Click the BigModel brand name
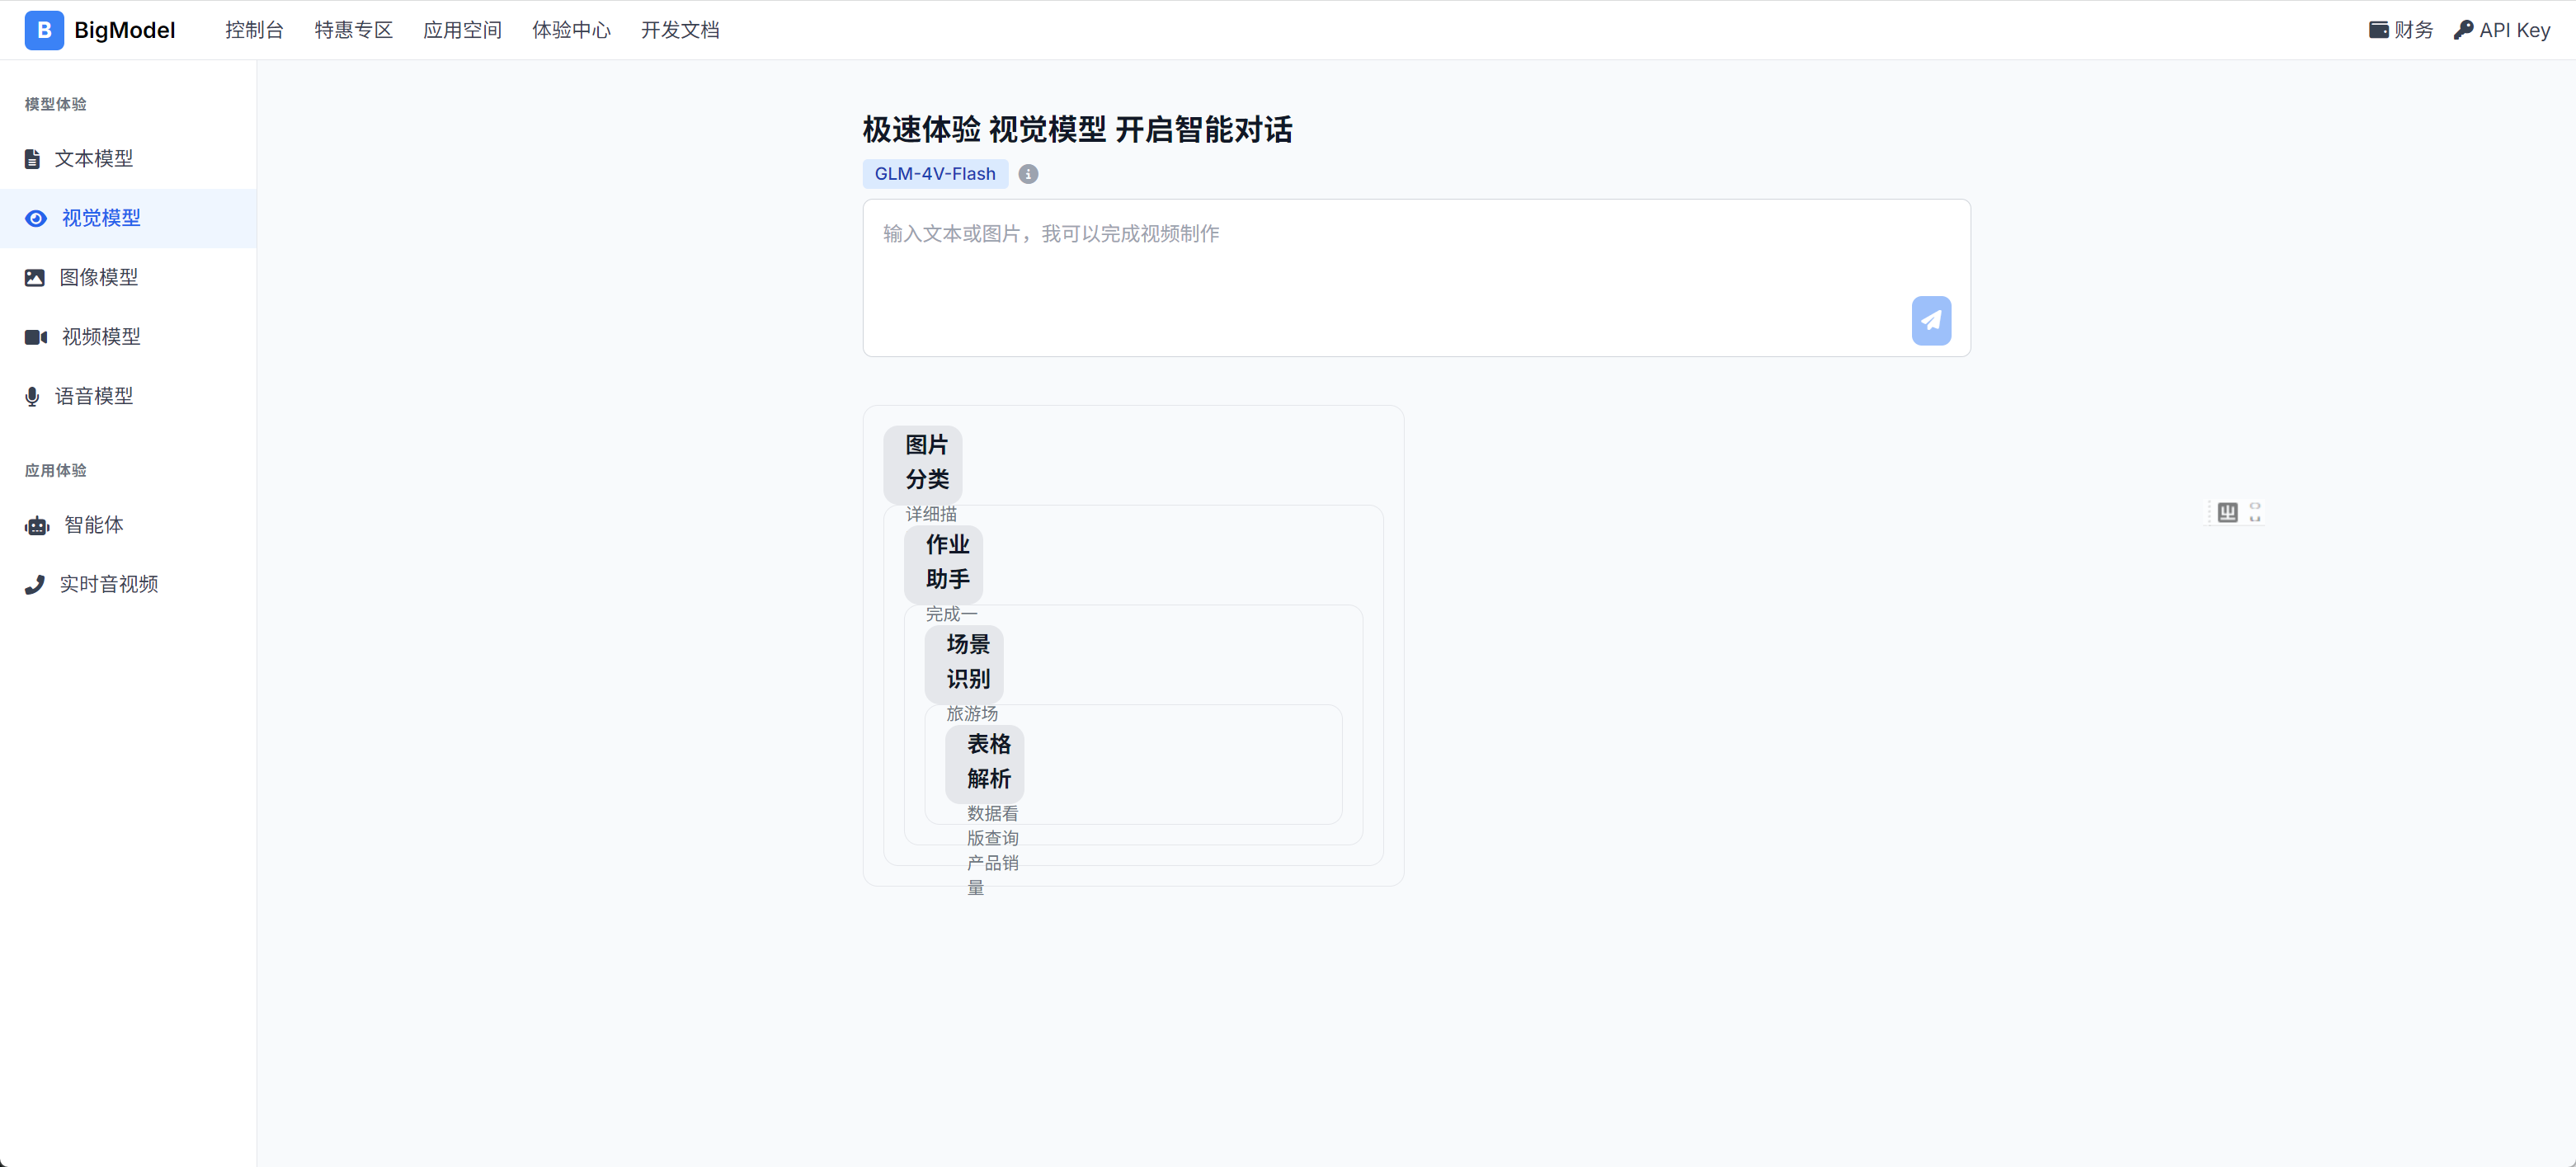 (x=125, y=30)
